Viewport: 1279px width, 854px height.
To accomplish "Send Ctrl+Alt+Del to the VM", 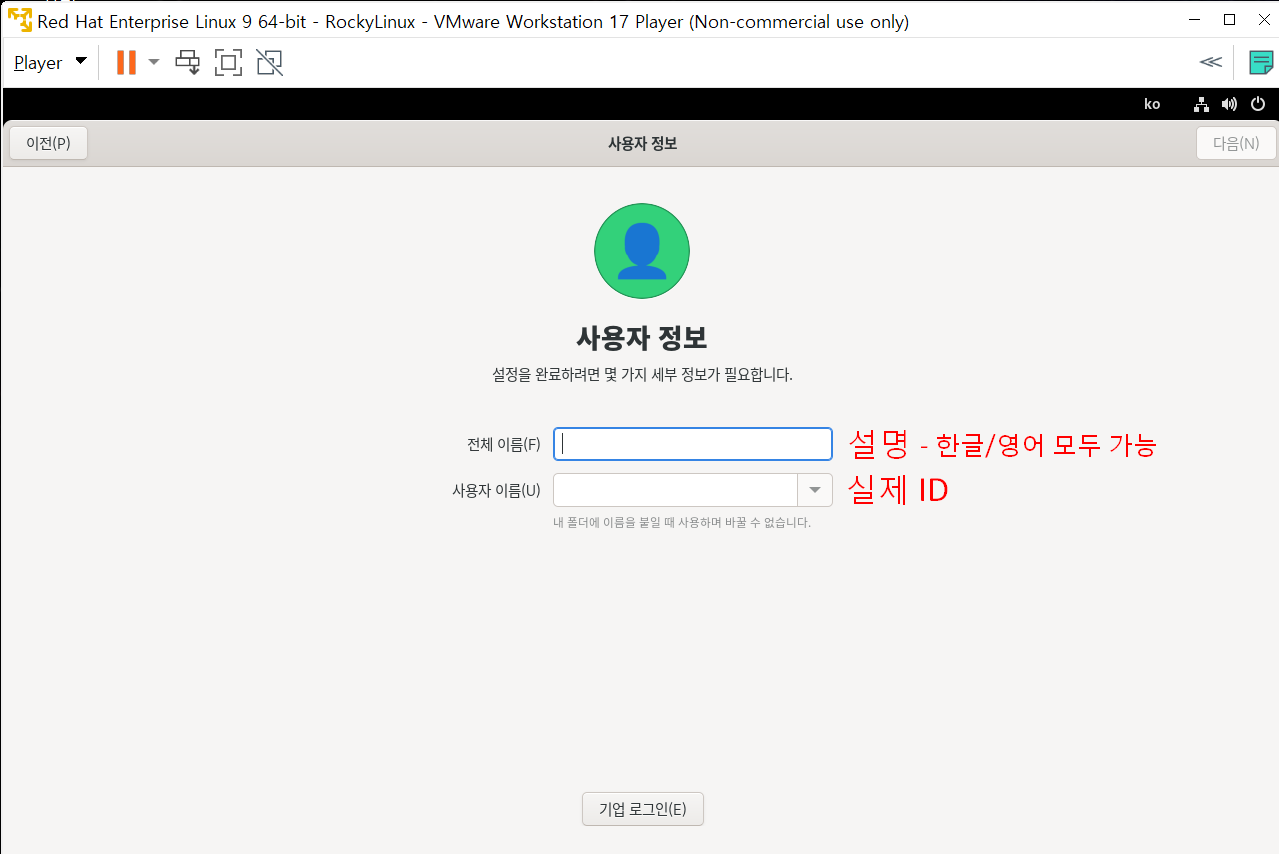I will coord(188,63).
